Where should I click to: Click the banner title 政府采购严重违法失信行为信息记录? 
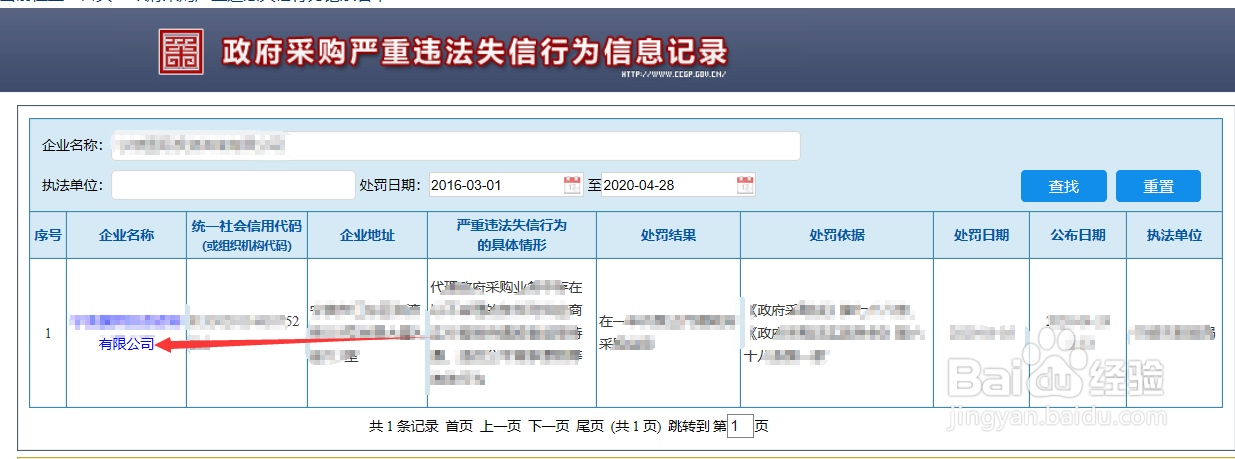[474, 50]
